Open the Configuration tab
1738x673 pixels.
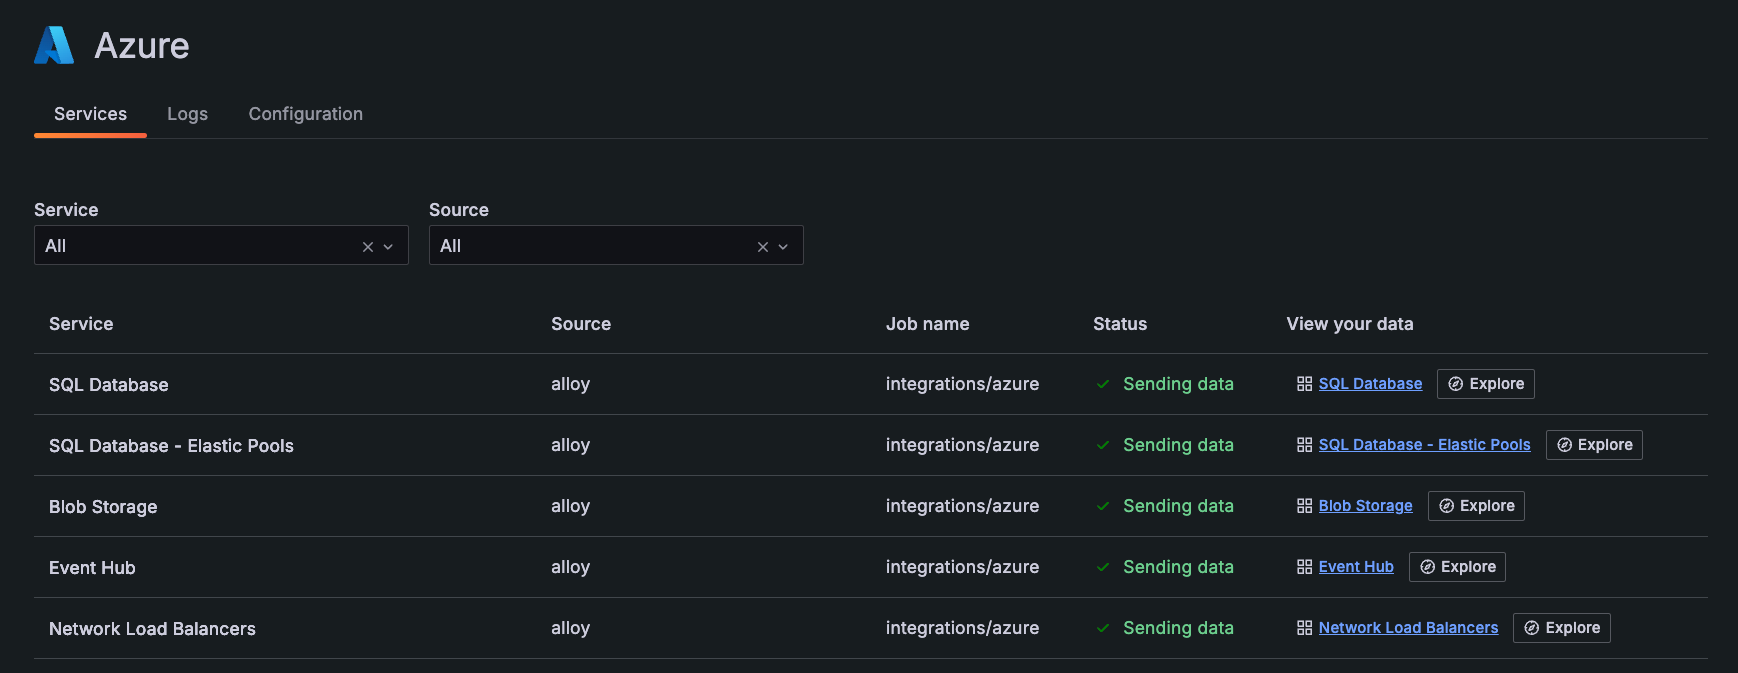(x=305, y=114)
